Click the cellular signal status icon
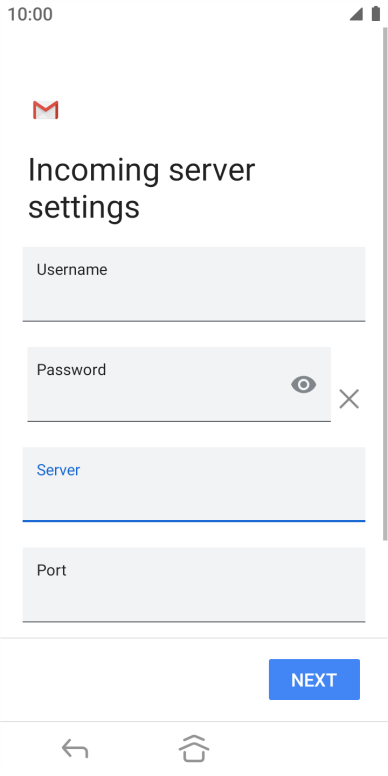This screenshot has width=388, height=776. [x=356, y=14]
